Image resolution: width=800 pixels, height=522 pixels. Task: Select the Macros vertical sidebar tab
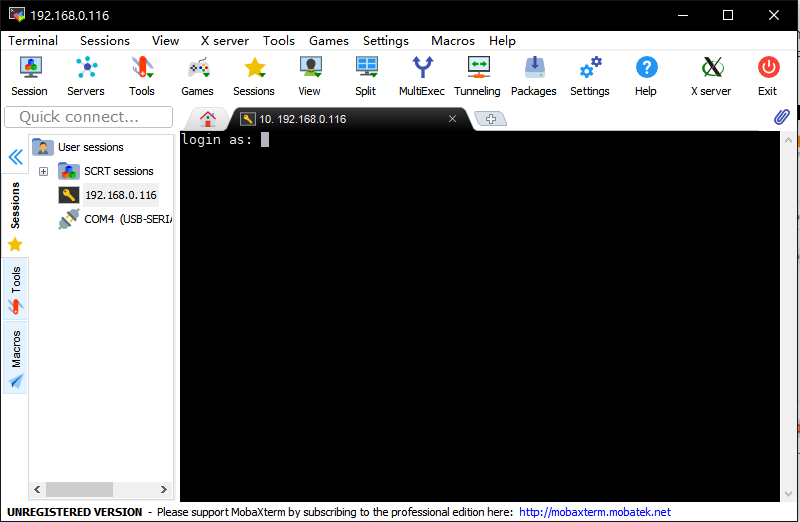(15, 358)
